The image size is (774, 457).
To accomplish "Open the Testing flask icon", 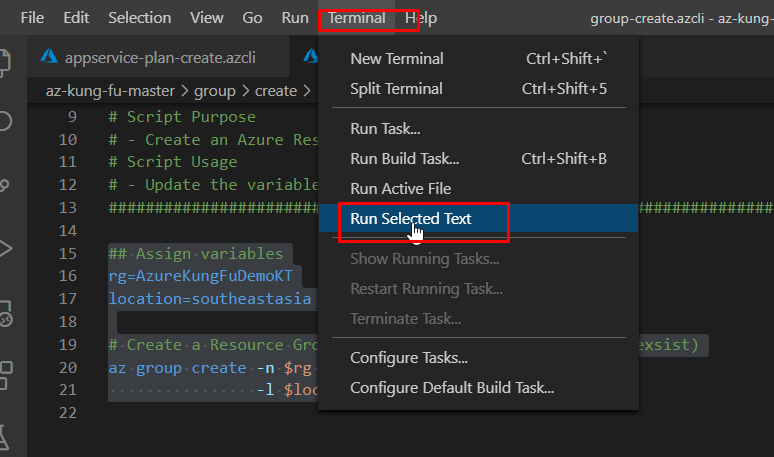I will click(8, 437).
